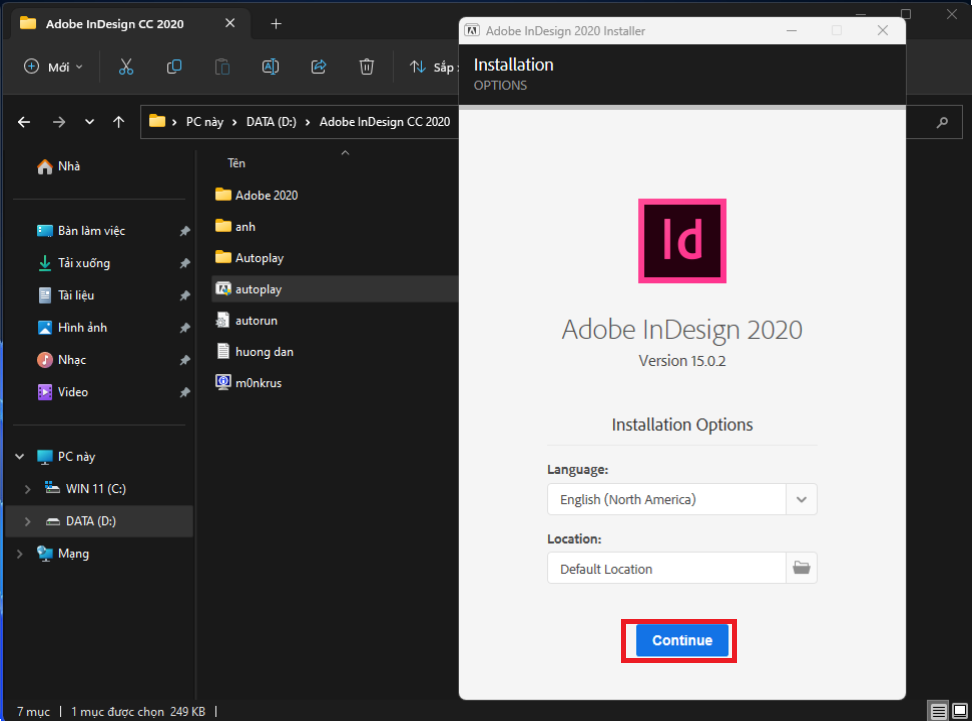Go up one folder level arrow
The image size is (972, 721).
click(119, 122)
